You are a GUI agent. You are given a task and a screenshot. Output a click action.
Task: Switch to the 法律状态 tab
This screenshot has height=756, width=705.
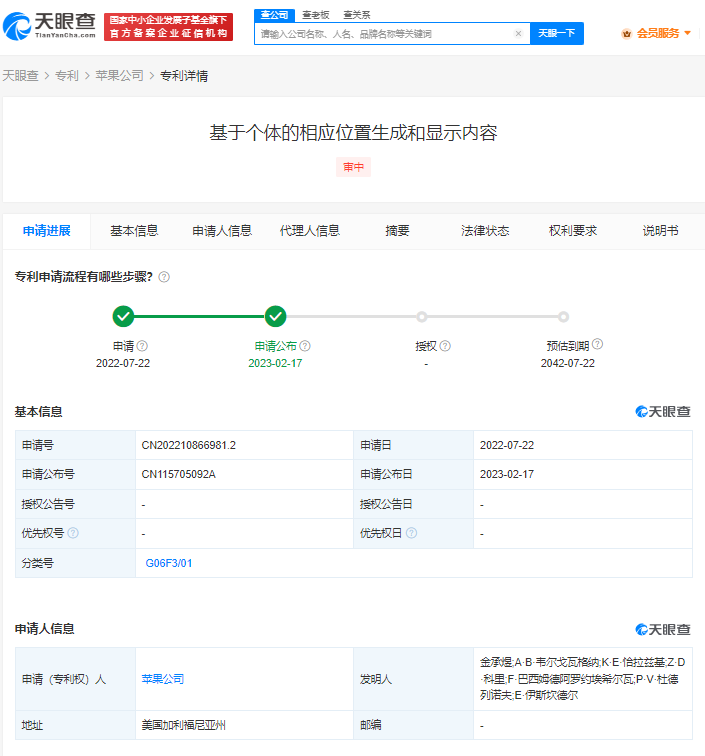coord(485,231)
